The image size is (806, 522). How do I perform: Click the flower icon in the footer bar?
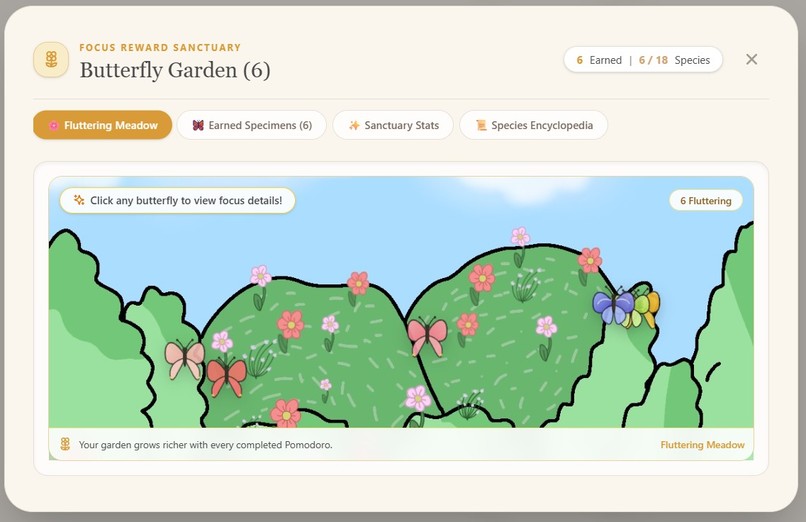point(65,444)
